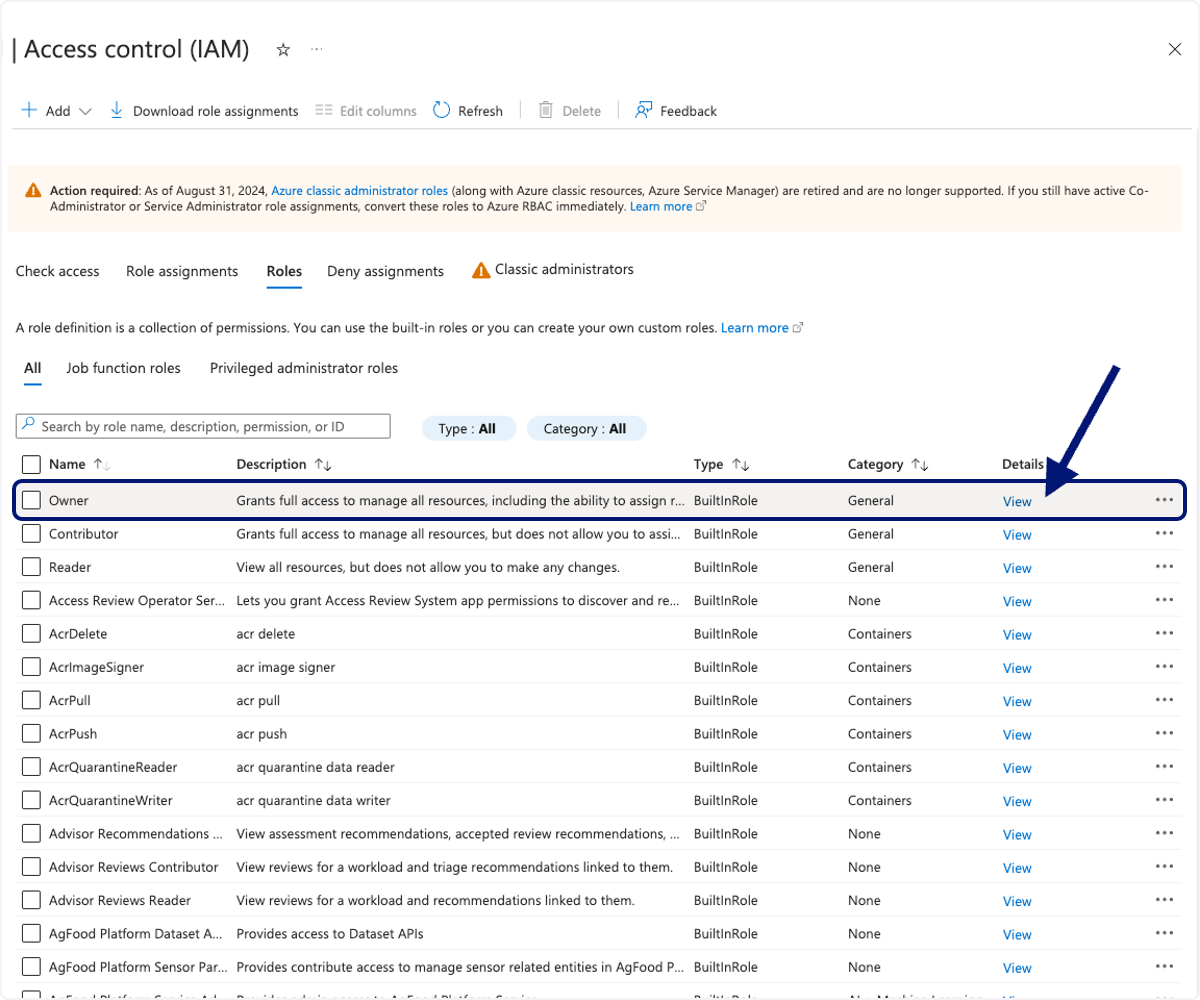
Task: Select the Roles tab
Action: [284, 271]
